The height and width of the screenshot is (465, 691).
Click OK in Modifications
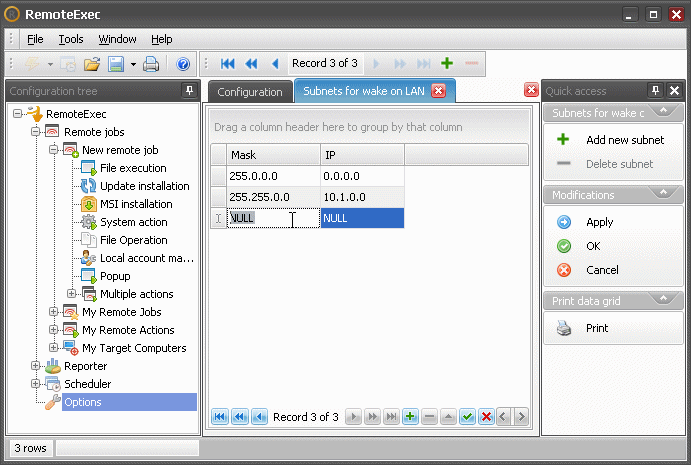[593, 246]
